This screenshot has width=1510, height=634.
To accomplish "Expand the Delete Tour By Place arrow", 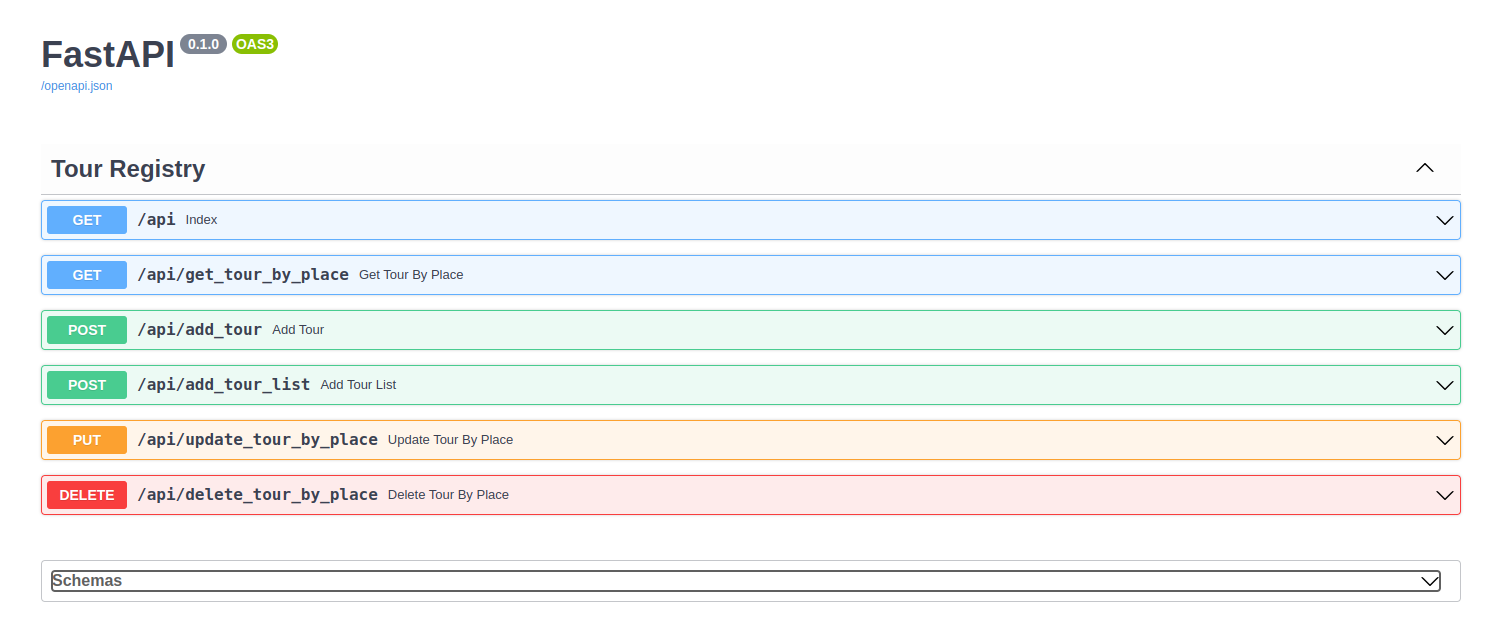I will click(x=1444, y=495).
